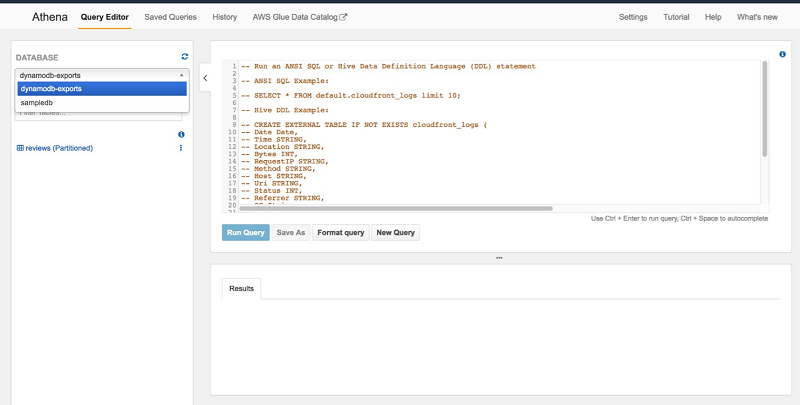The width and height of the screenshot is (800, 405).
Task: Click the Filter tables input field
Action: click(98, 114)
